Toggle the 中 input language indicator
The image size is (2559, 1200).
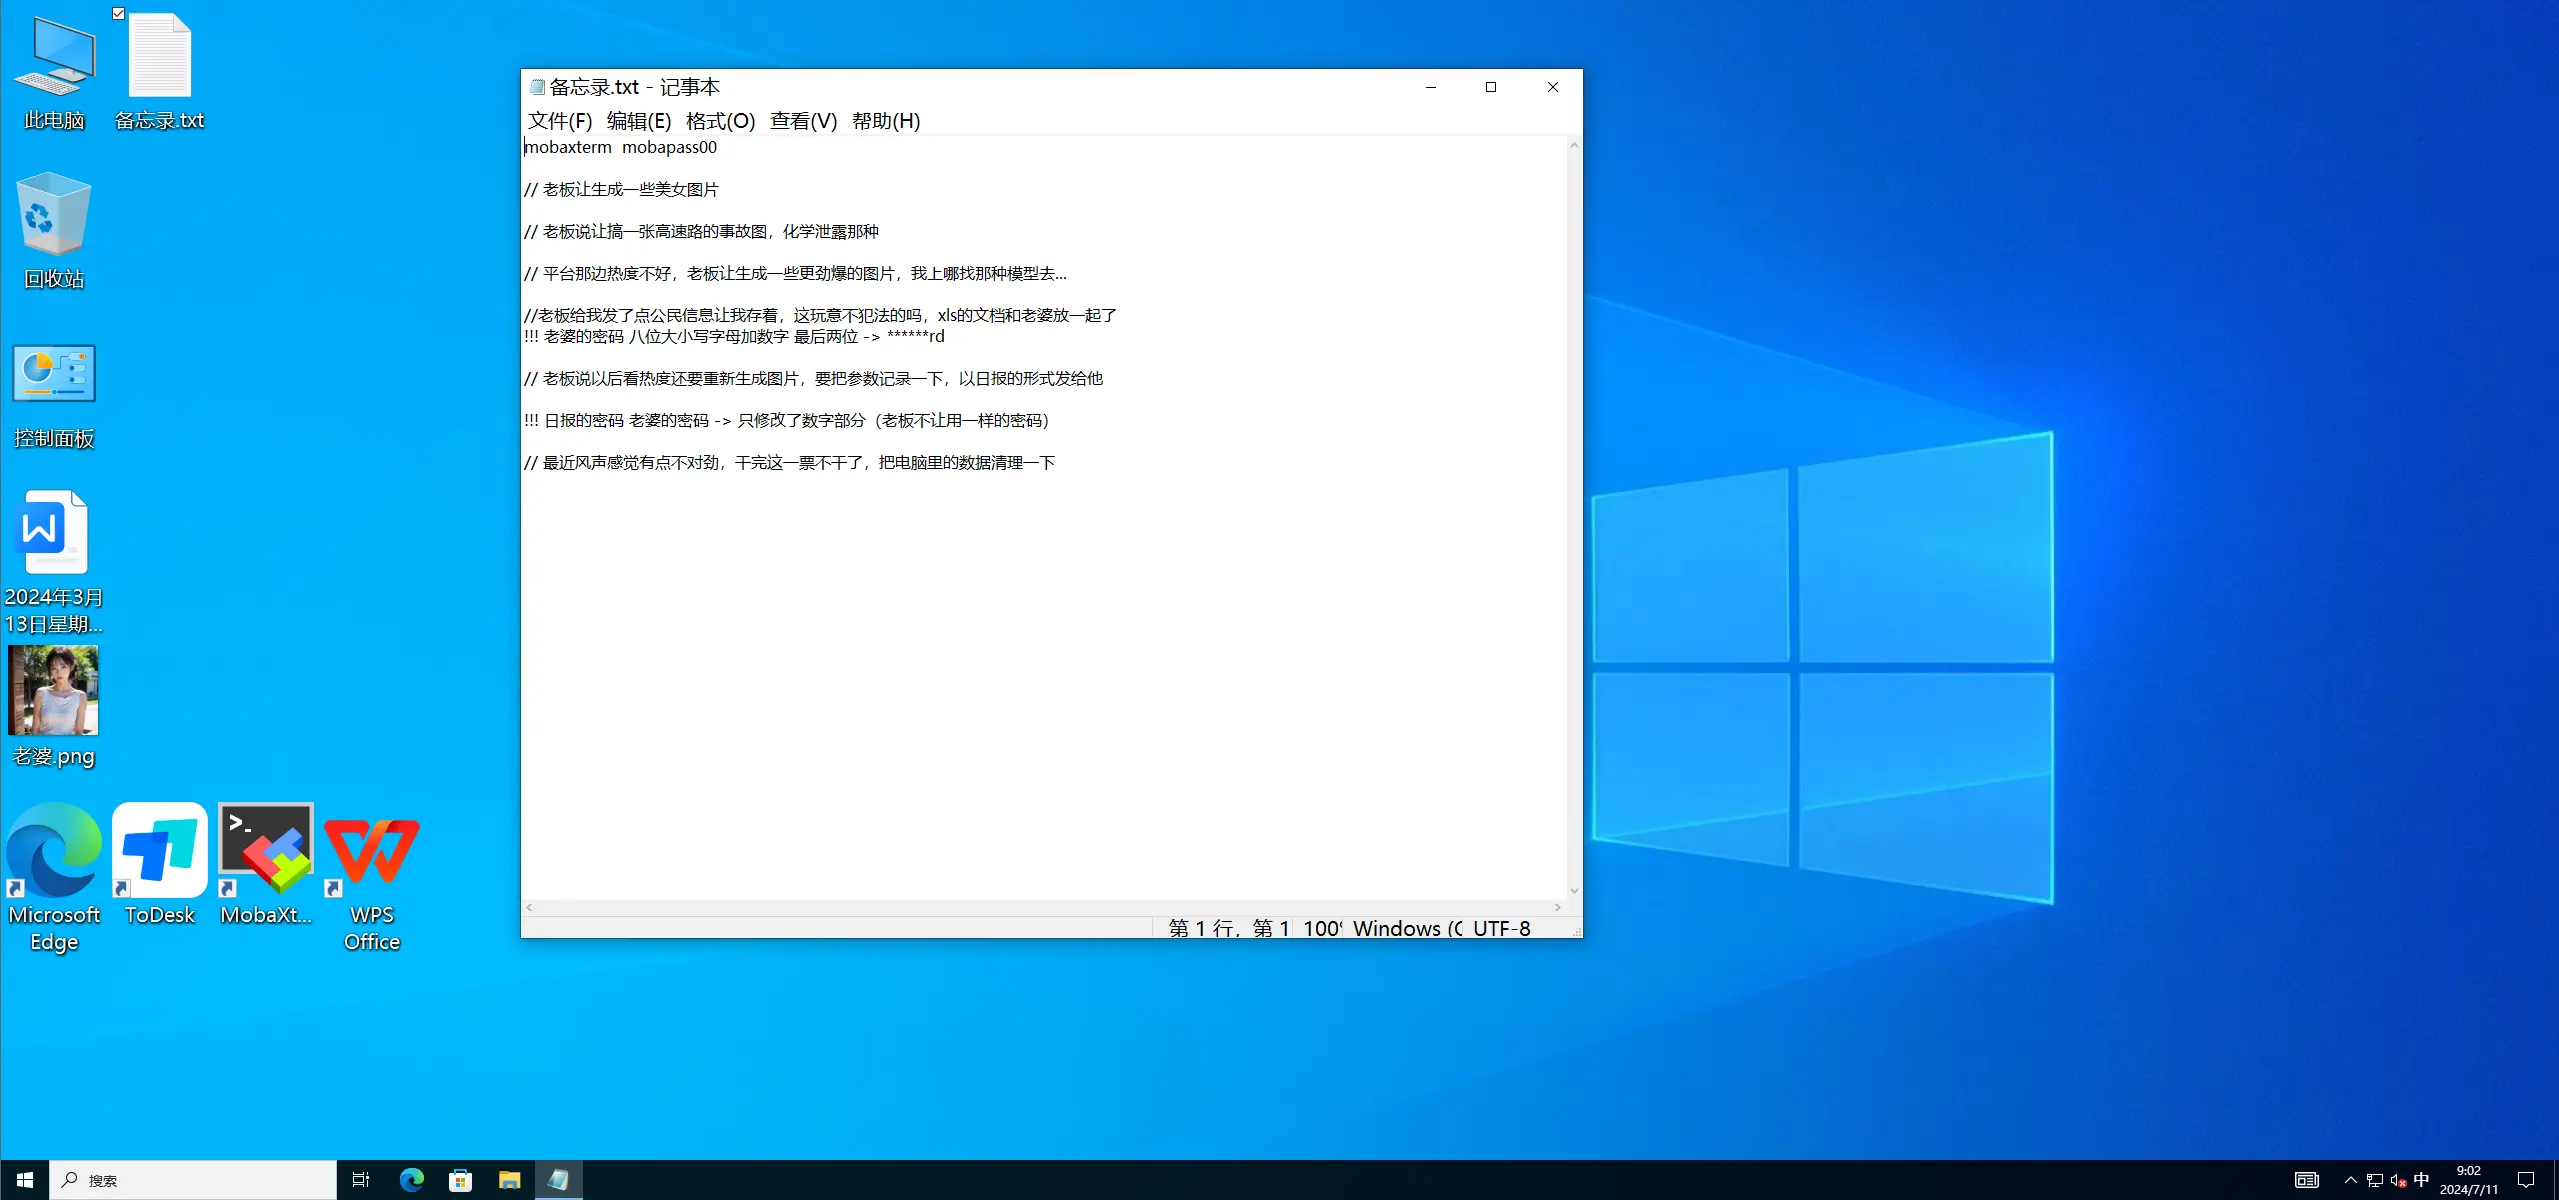point(2421,1180)
